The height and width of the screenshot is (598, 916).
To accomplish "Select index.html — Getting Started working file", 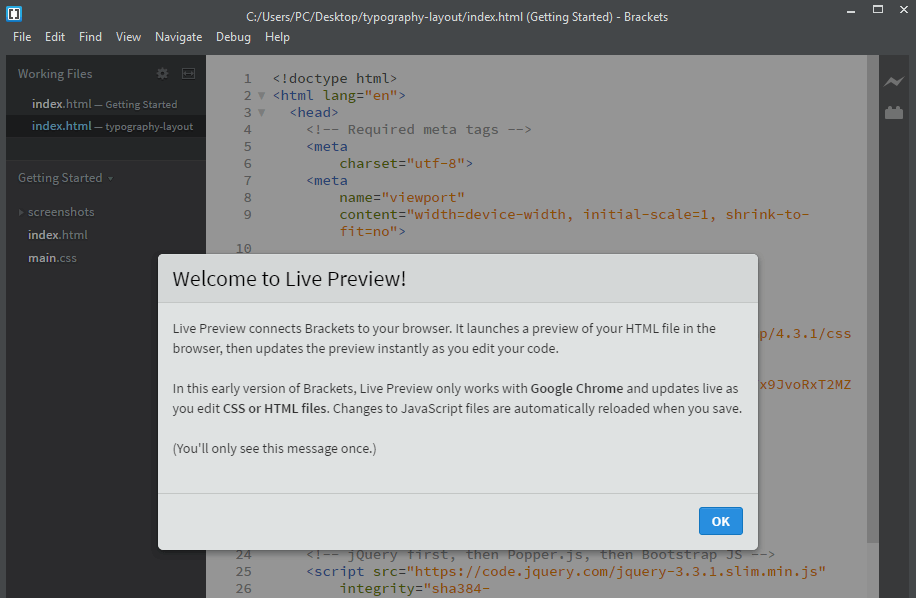I will (105, 104).
